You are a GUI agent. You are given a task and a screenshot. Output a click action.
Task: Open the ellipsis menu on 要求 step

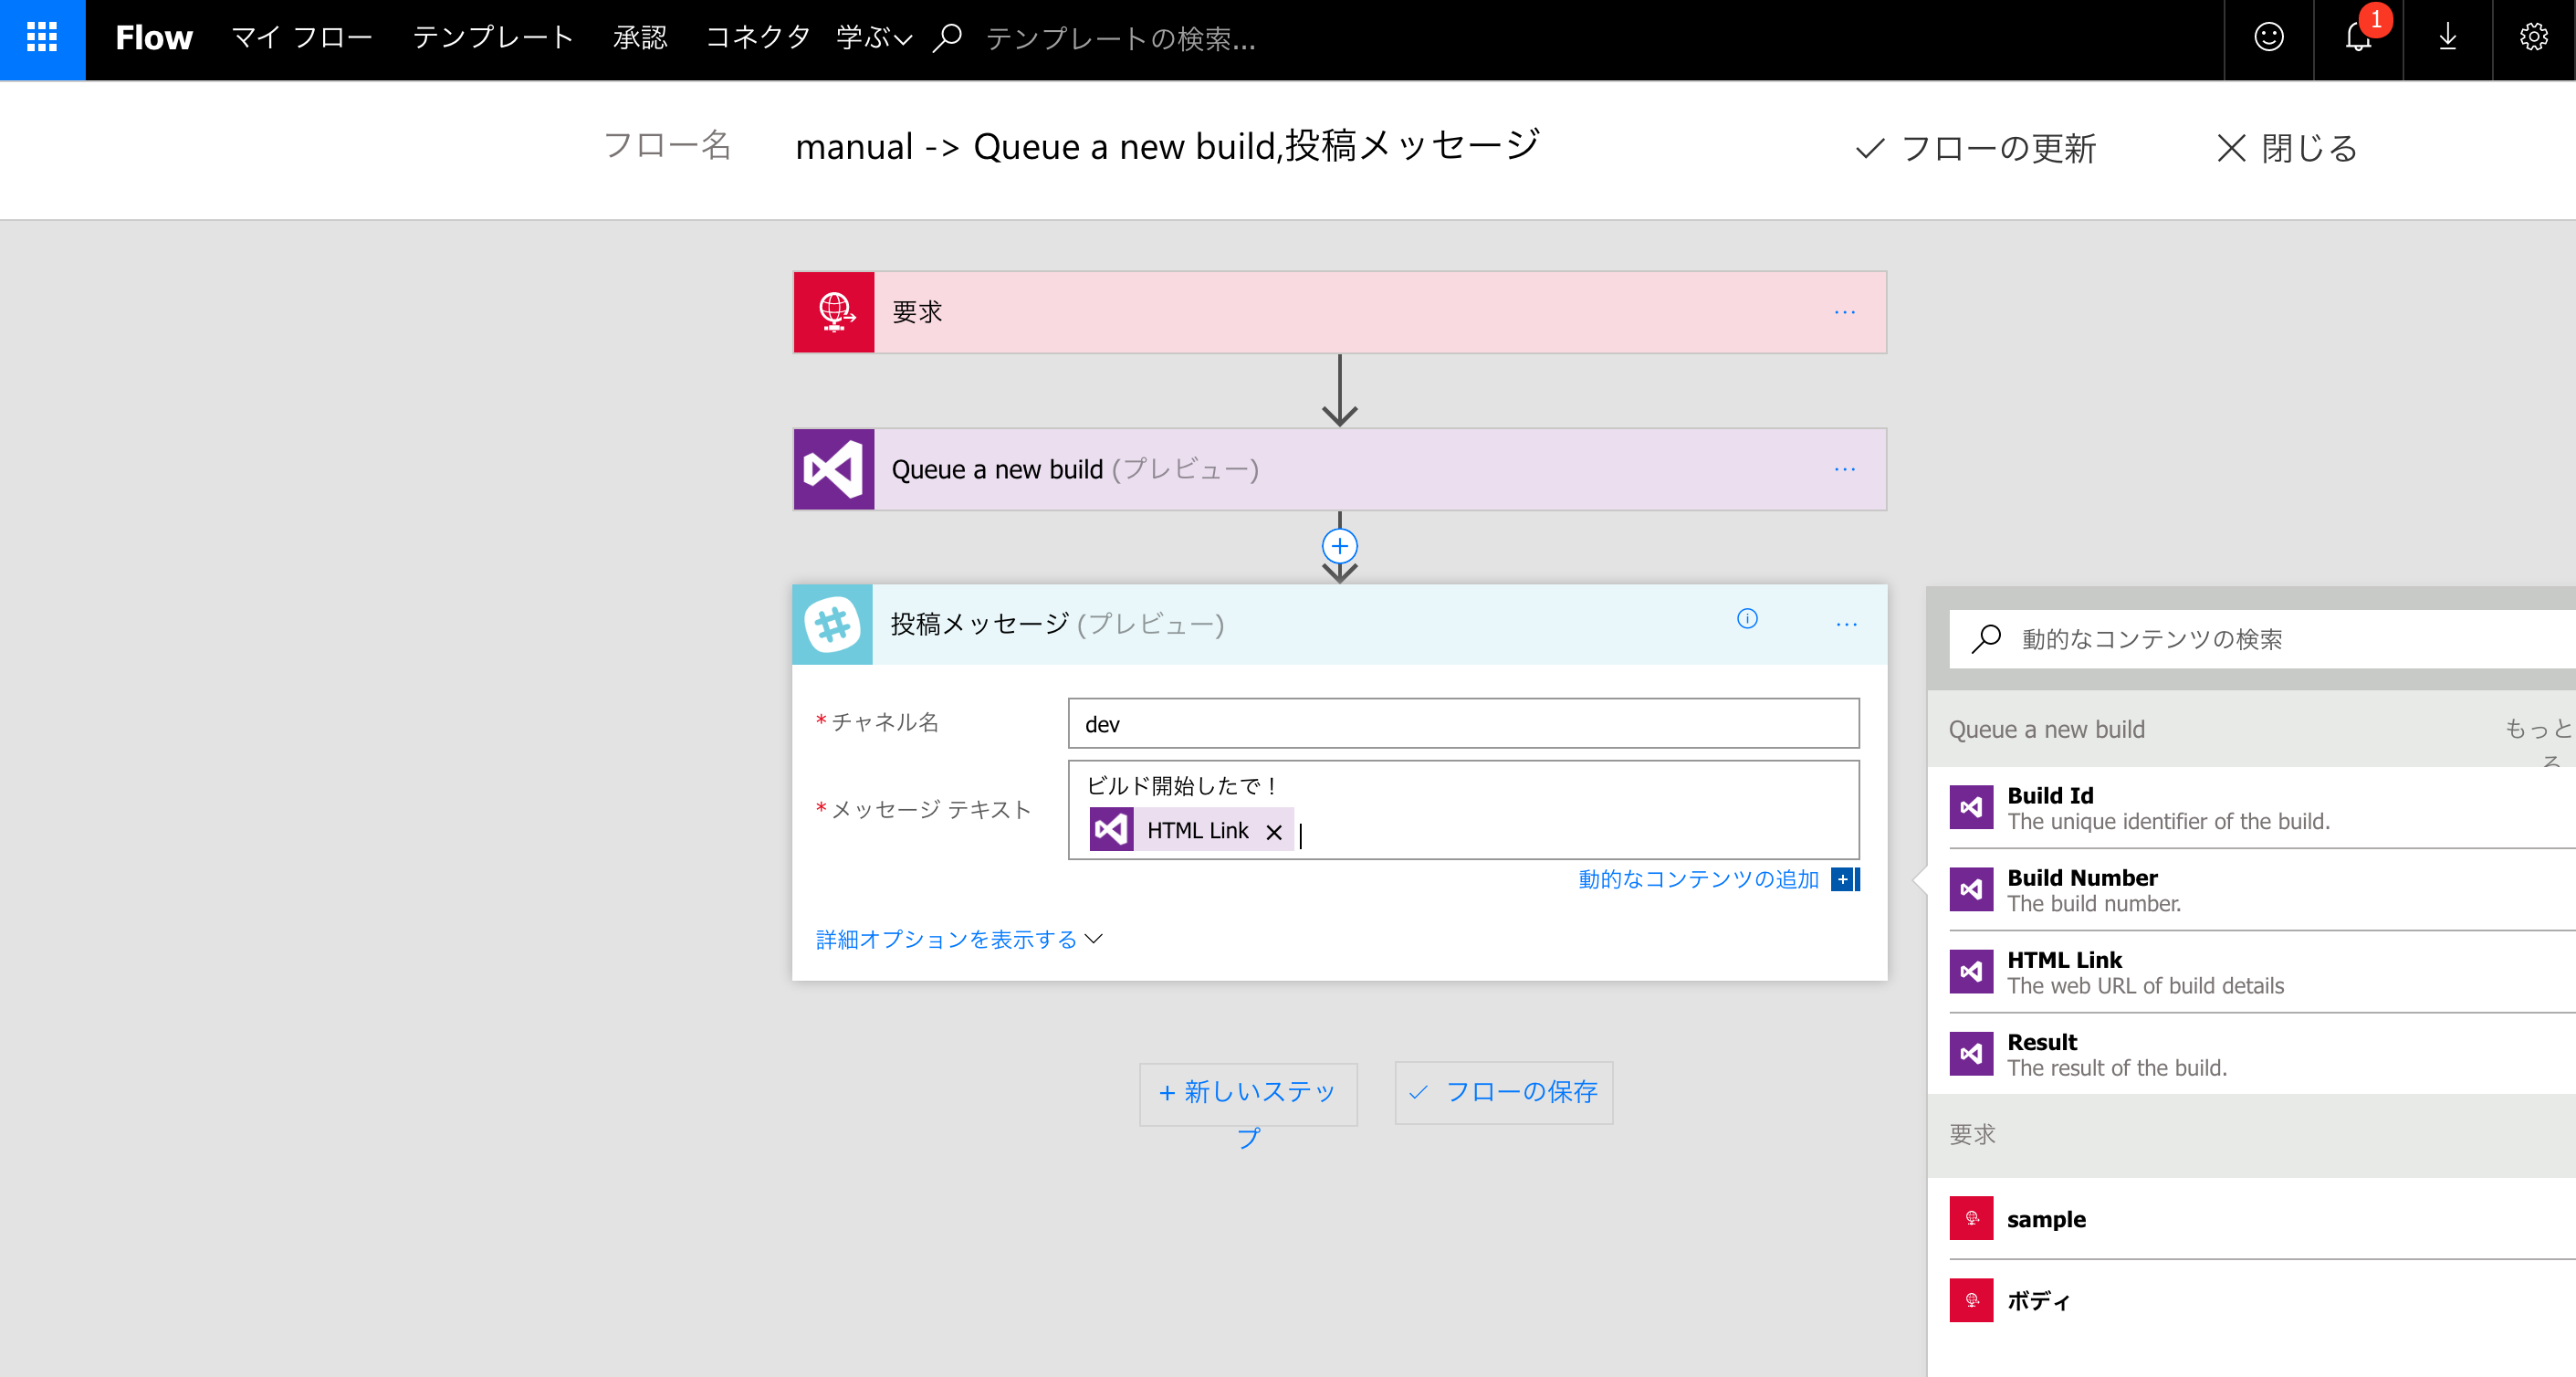[x=1845, y=312]
